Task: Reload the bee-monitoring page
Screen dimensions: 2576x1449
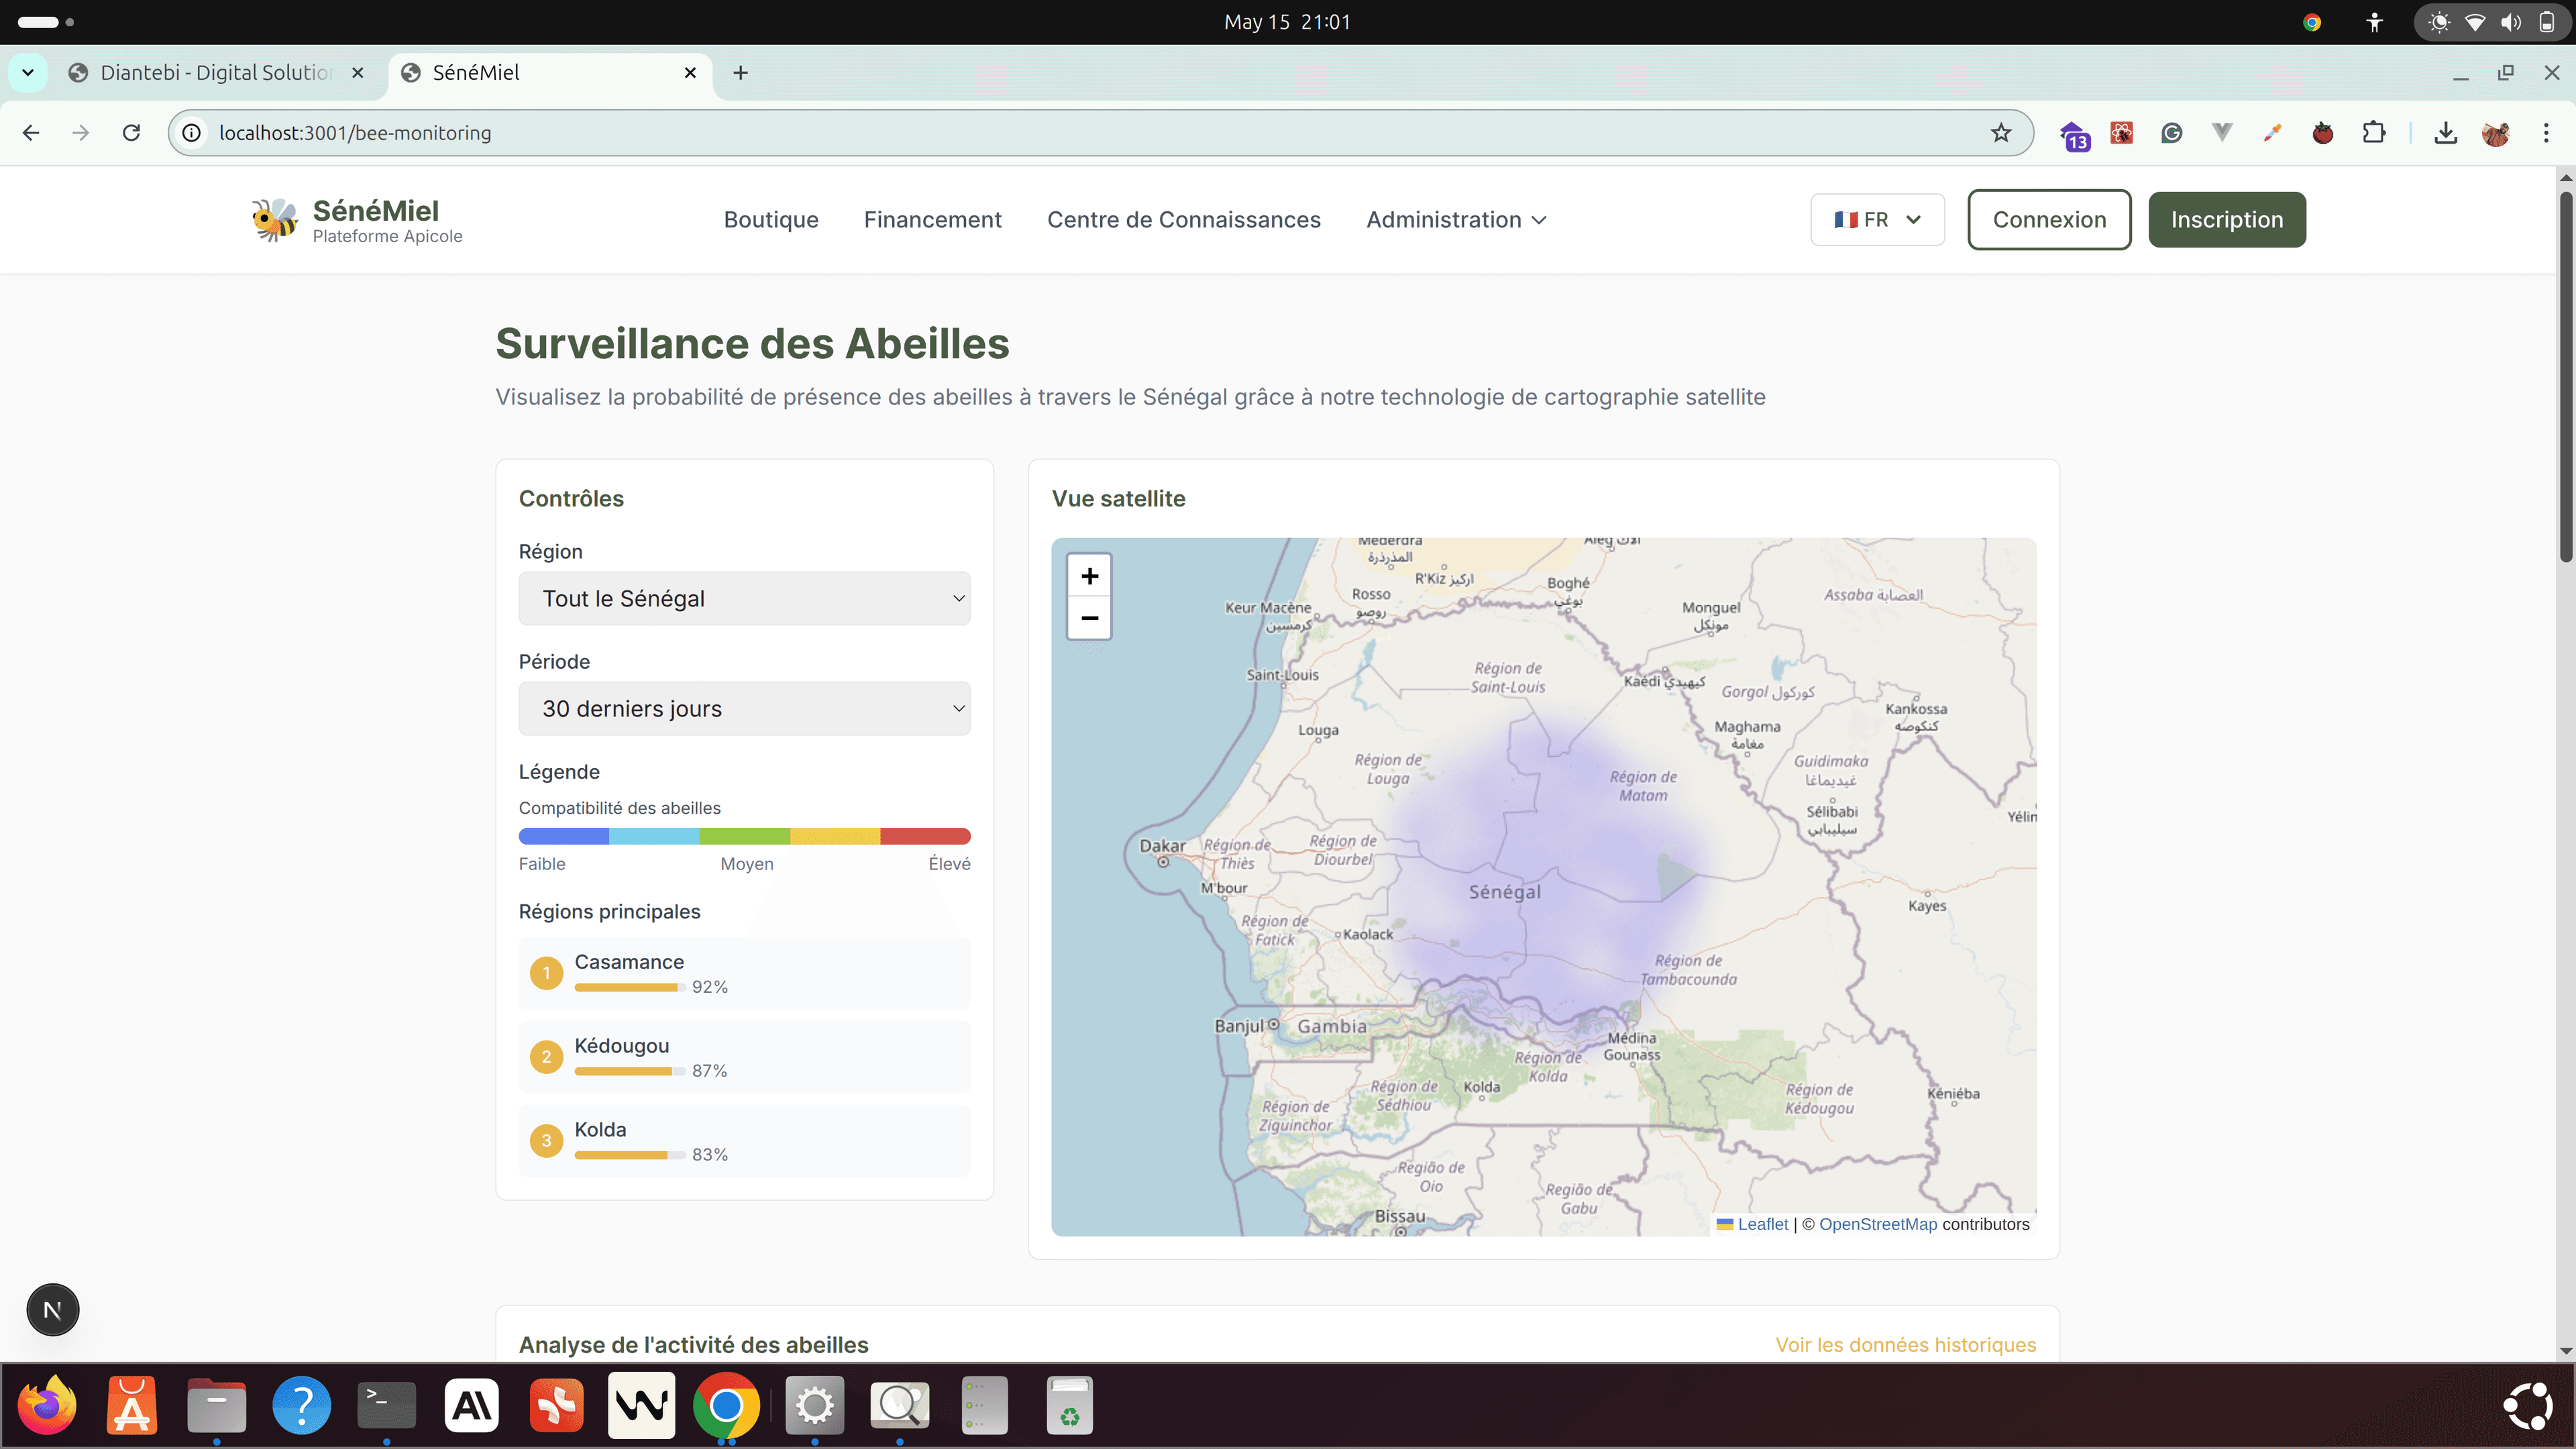Action: pyautogui.click(x=131, y=133)
